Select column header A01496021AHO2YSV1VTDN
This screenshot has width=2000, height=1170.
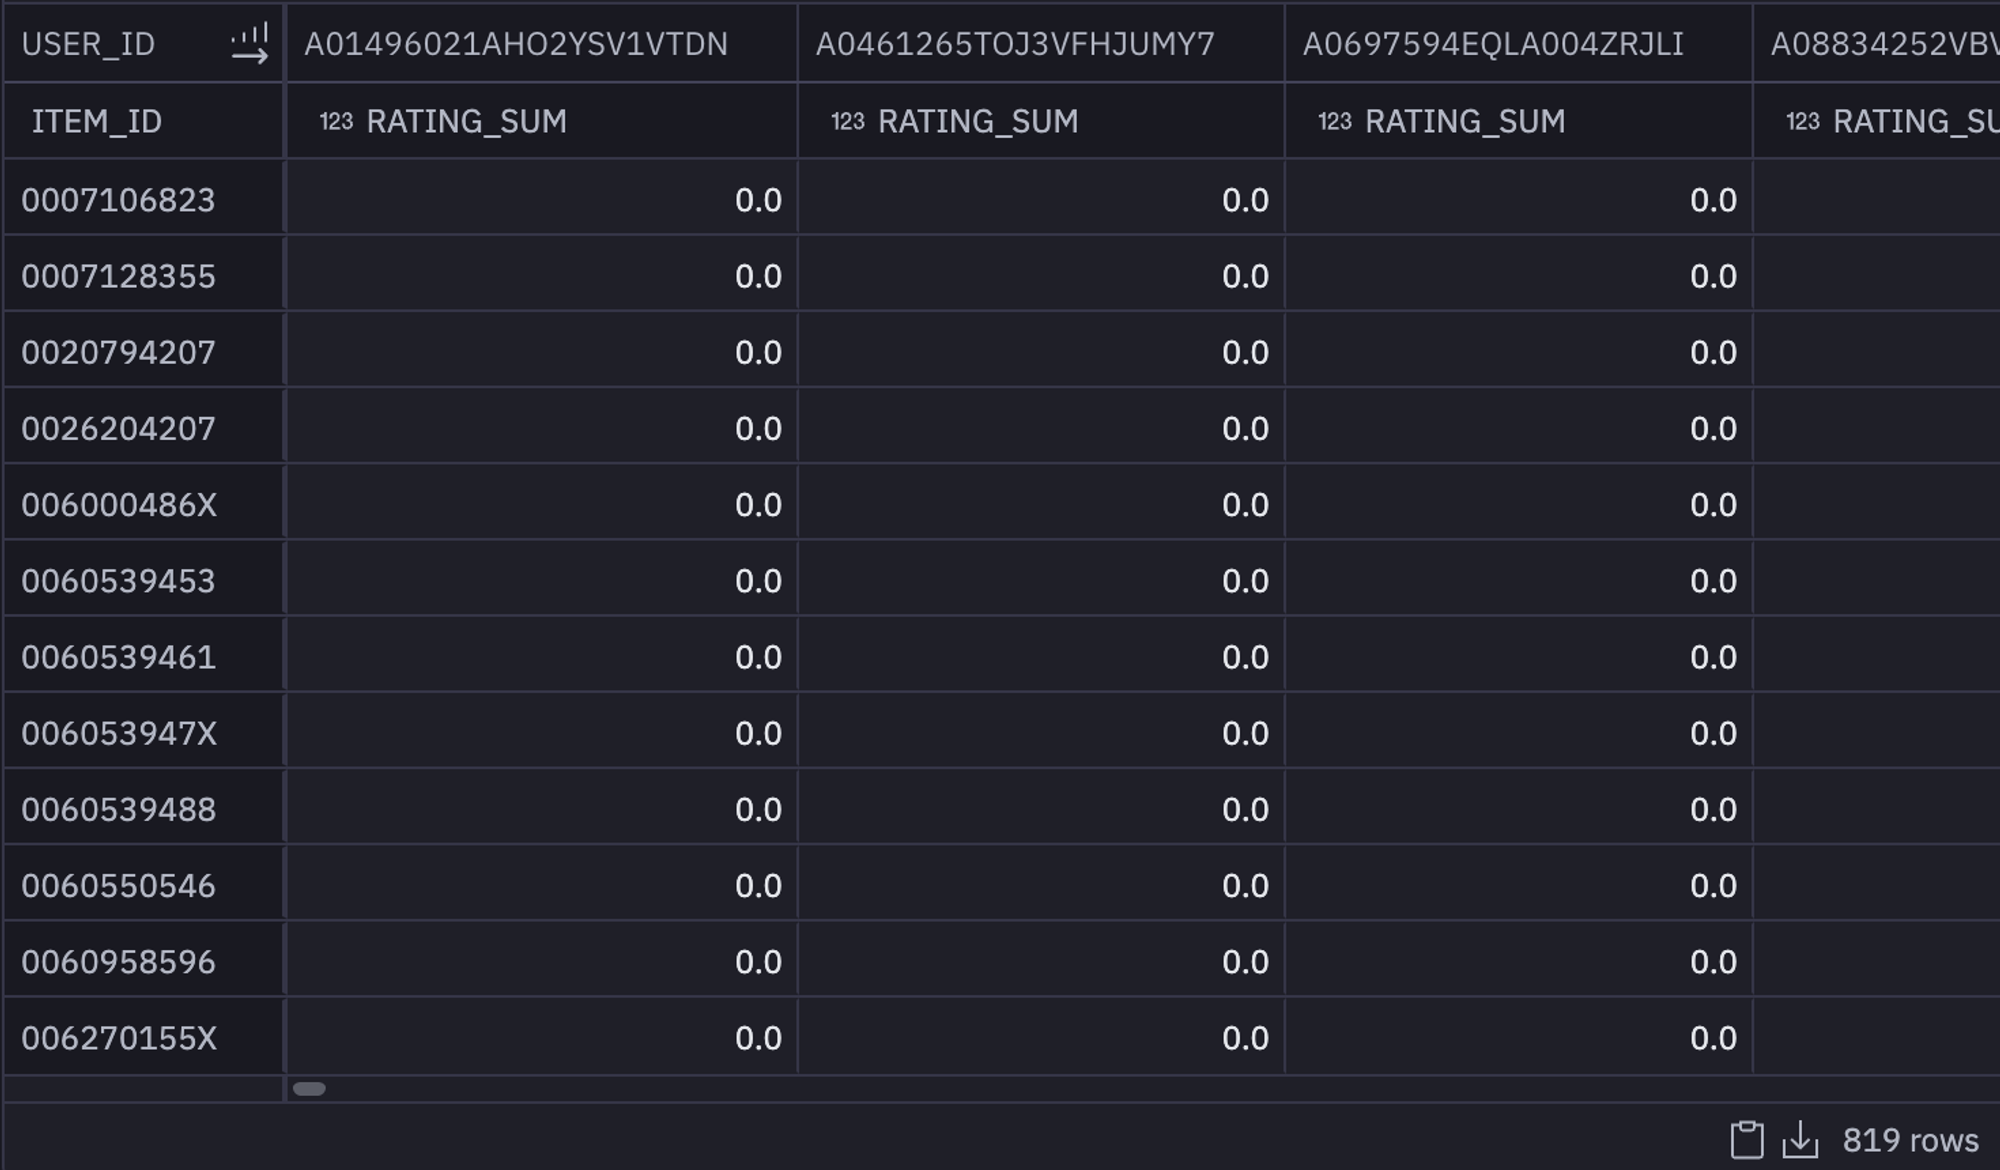(516, 44)
